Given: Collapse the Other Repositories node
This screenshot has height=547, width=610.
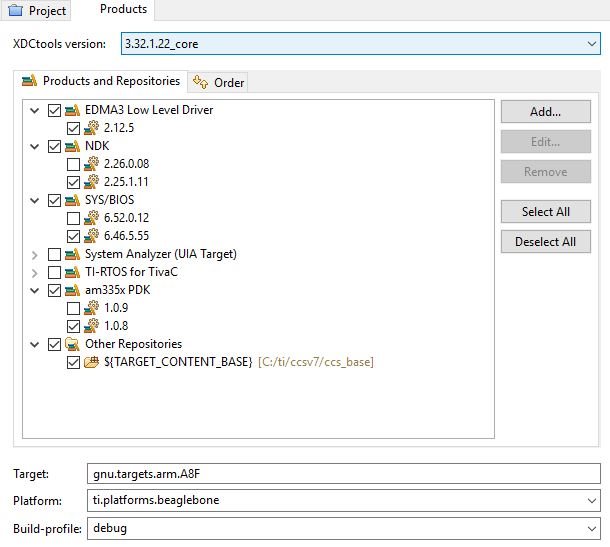Looking at the screenshot, I should click(35, 345).
